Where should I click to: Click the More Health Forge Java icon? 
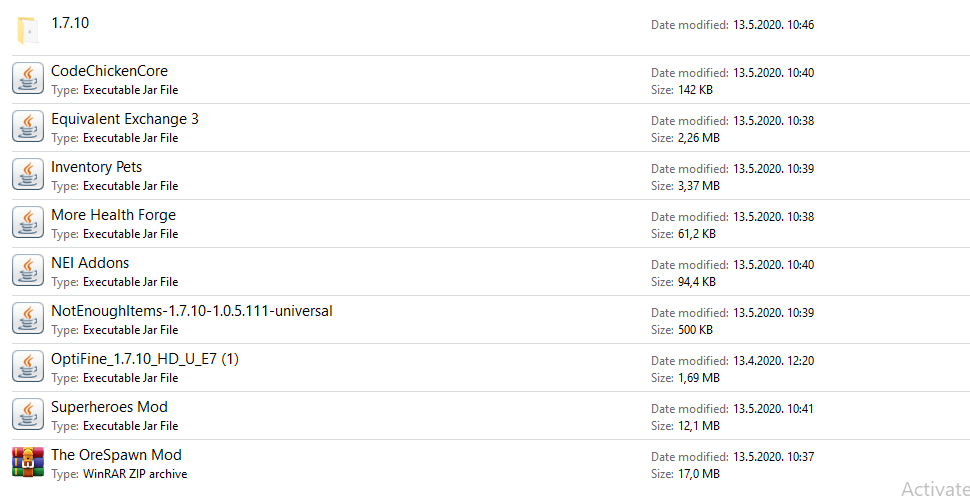point(27,223)
